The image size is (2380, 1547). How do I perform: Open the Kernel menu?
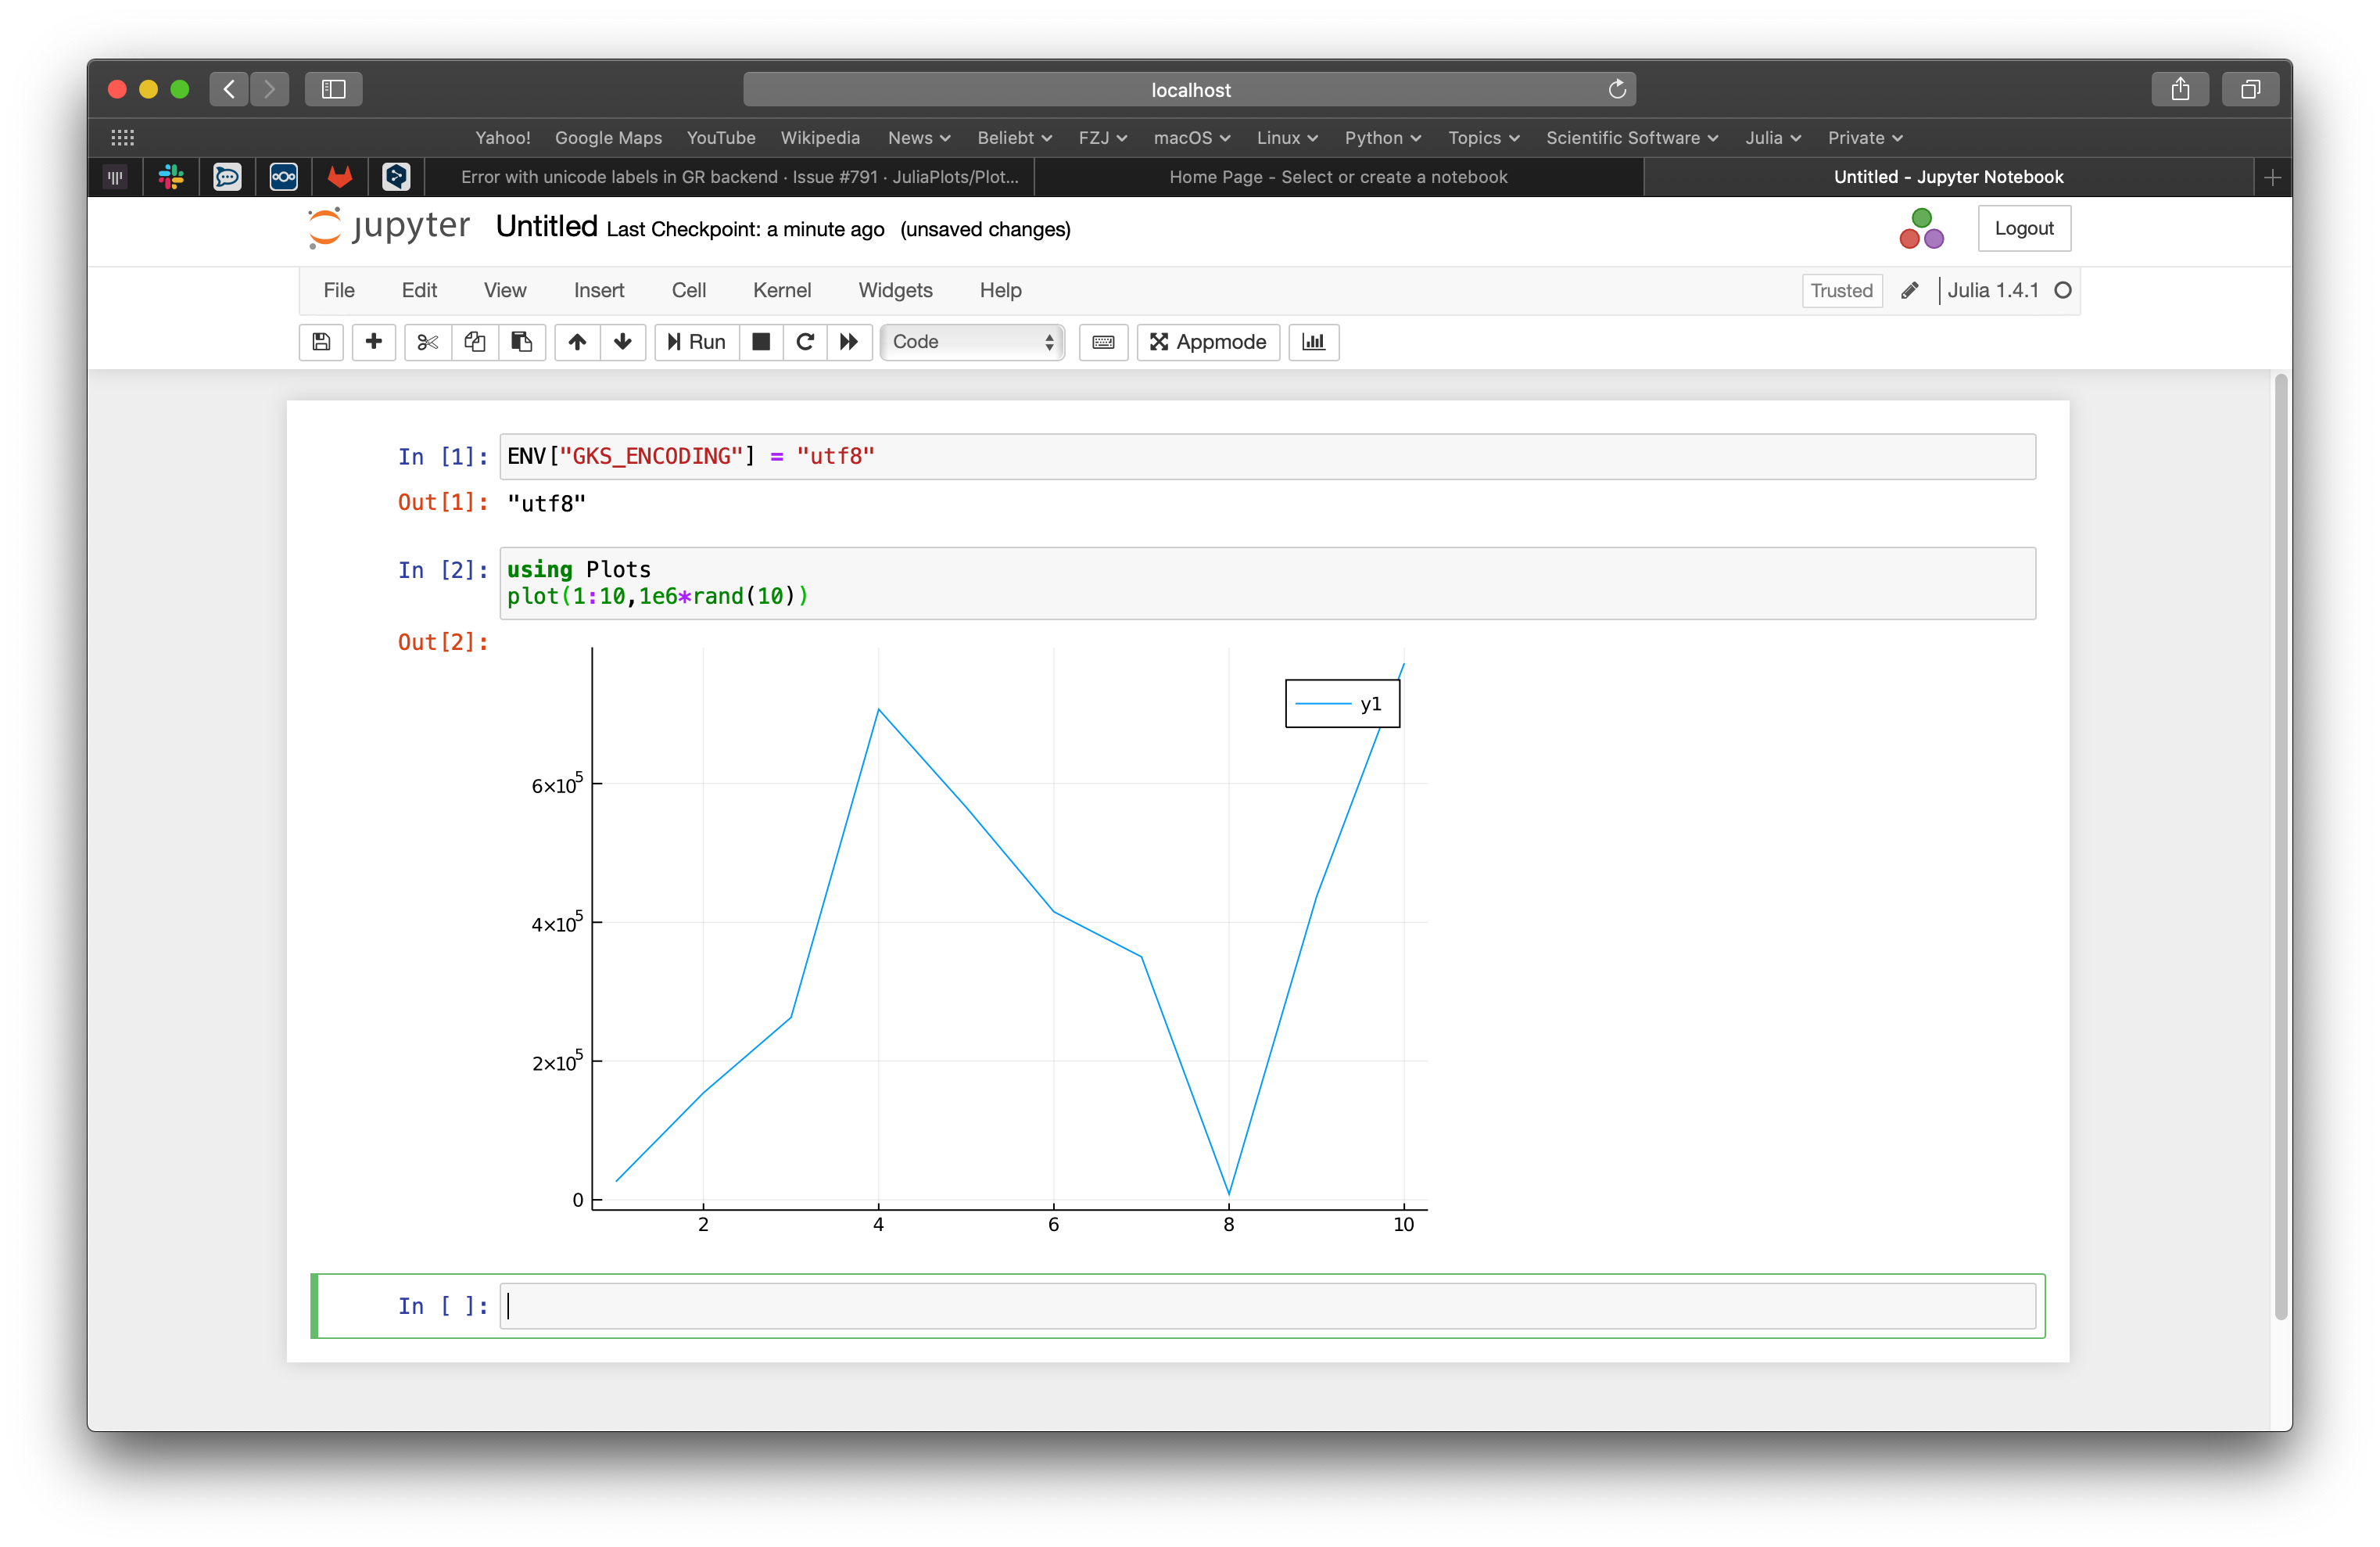[x=782, y=290]
